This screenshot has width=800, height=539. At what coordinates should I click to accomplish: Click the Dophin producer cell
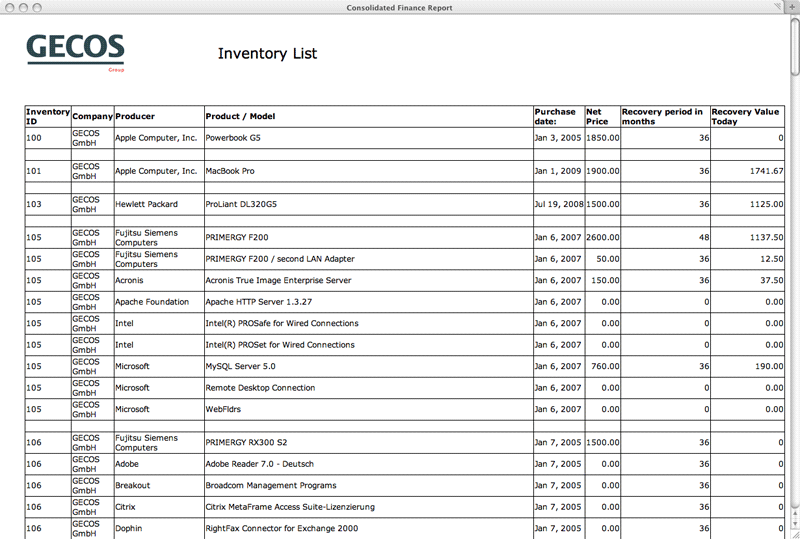click(159, 528)
